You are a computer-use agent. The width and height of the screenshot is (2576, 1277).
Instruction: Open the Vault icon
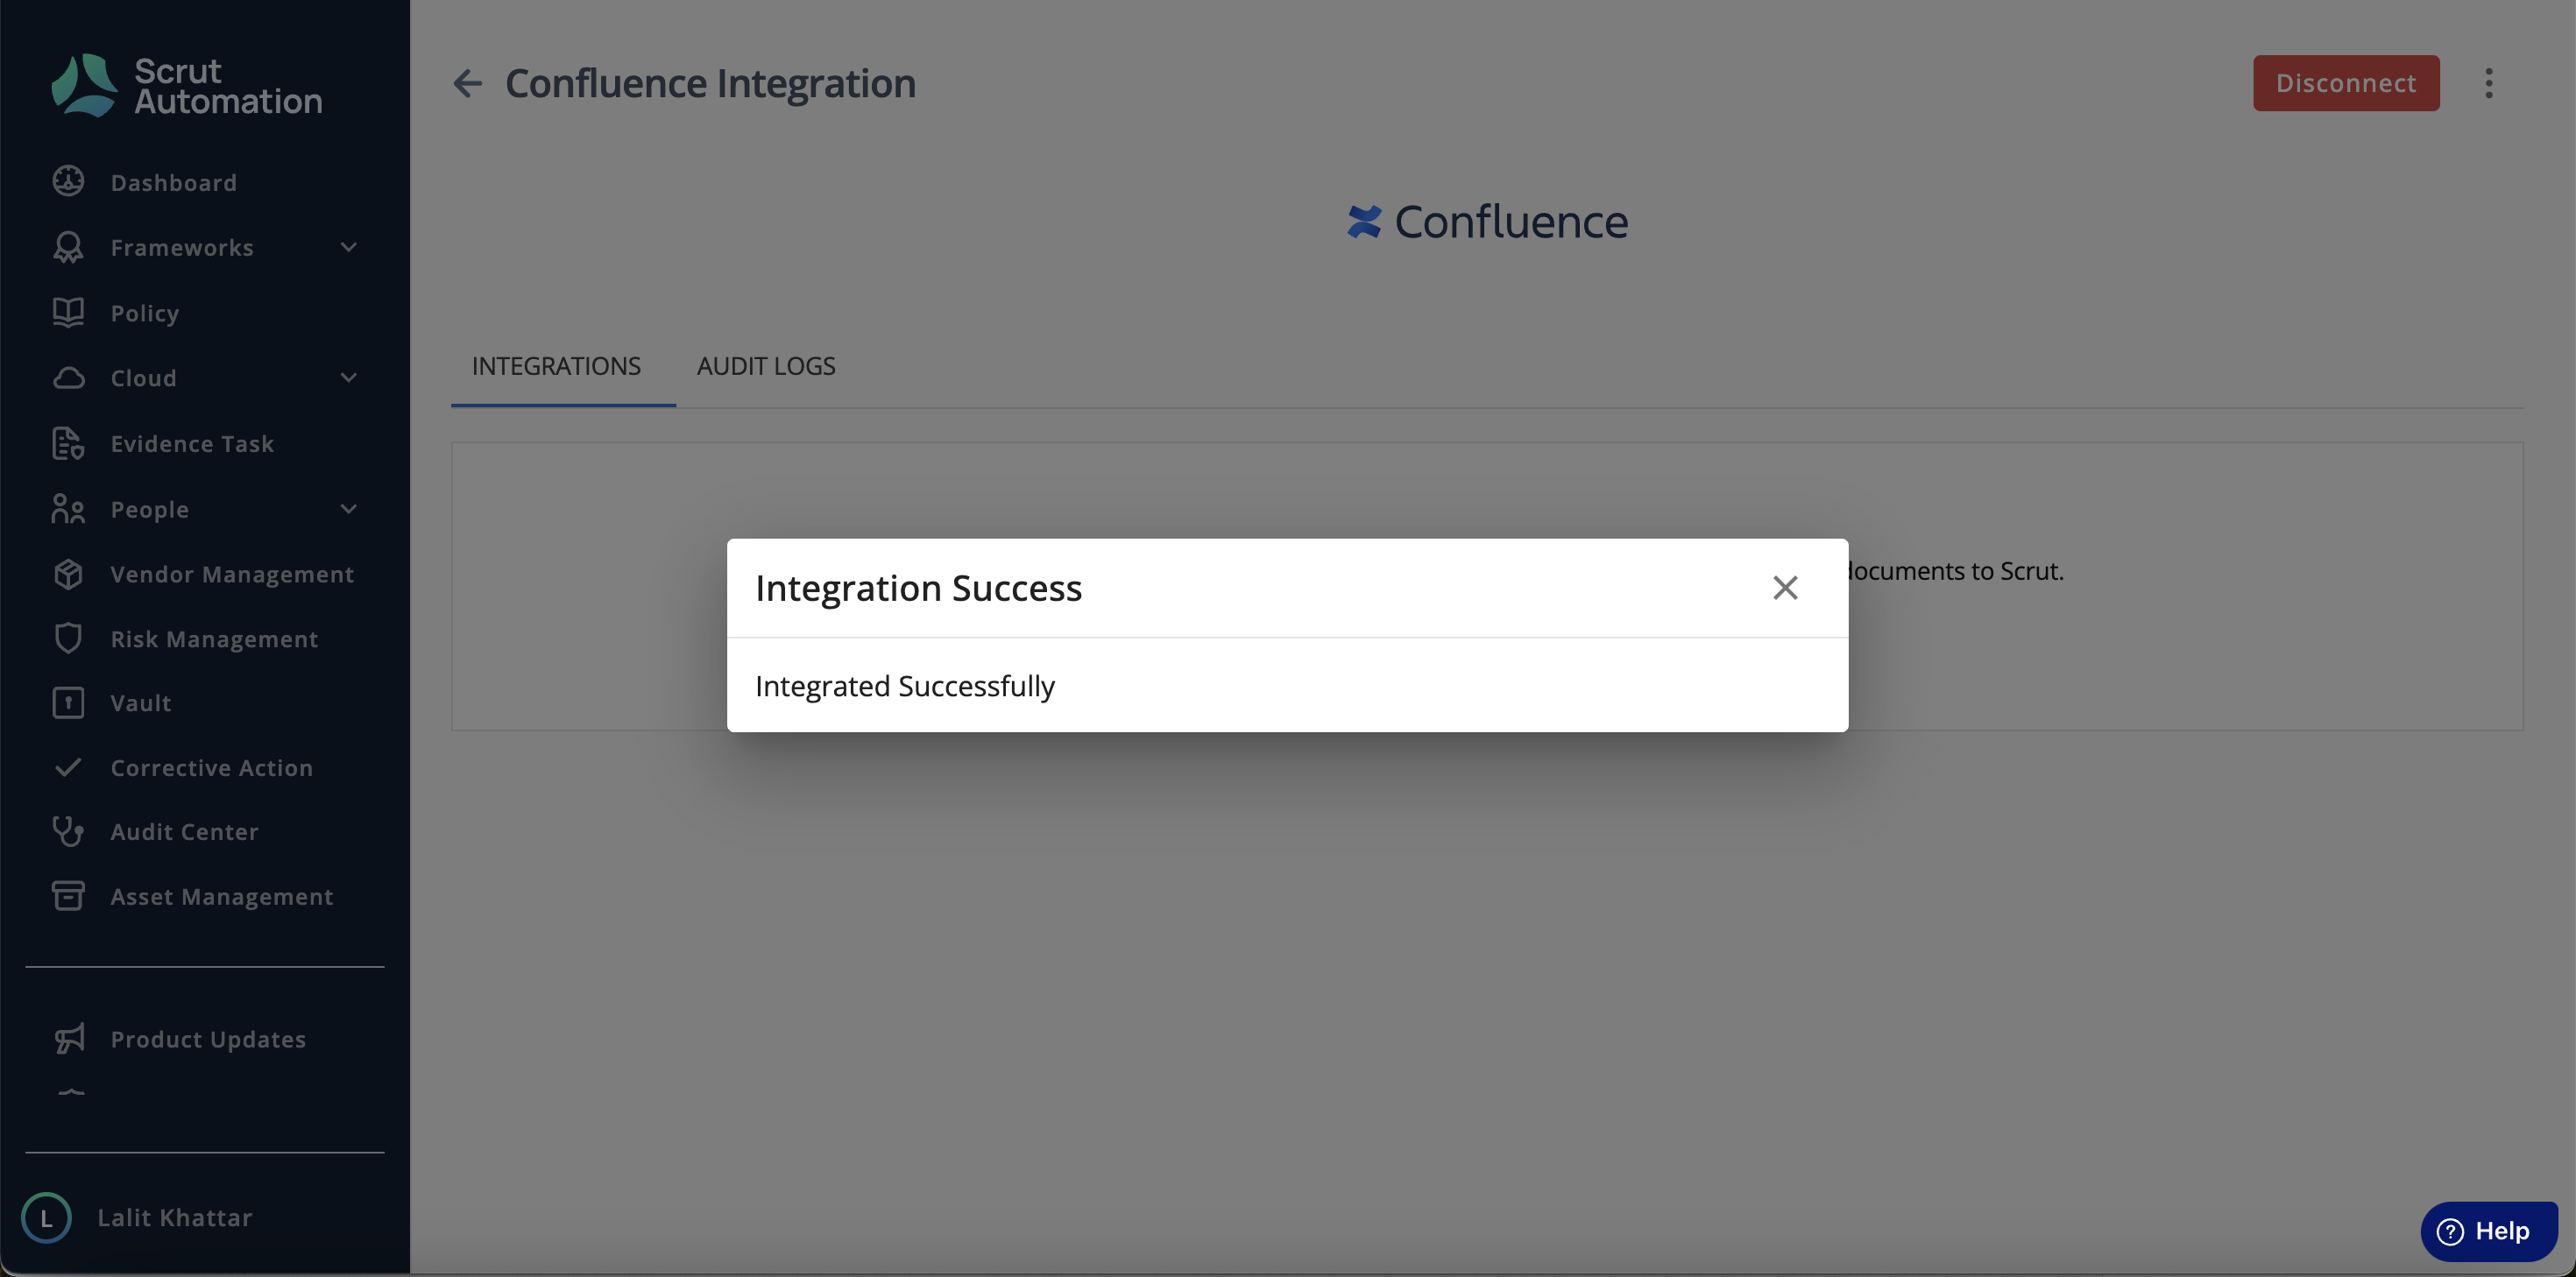coord(68,703)
